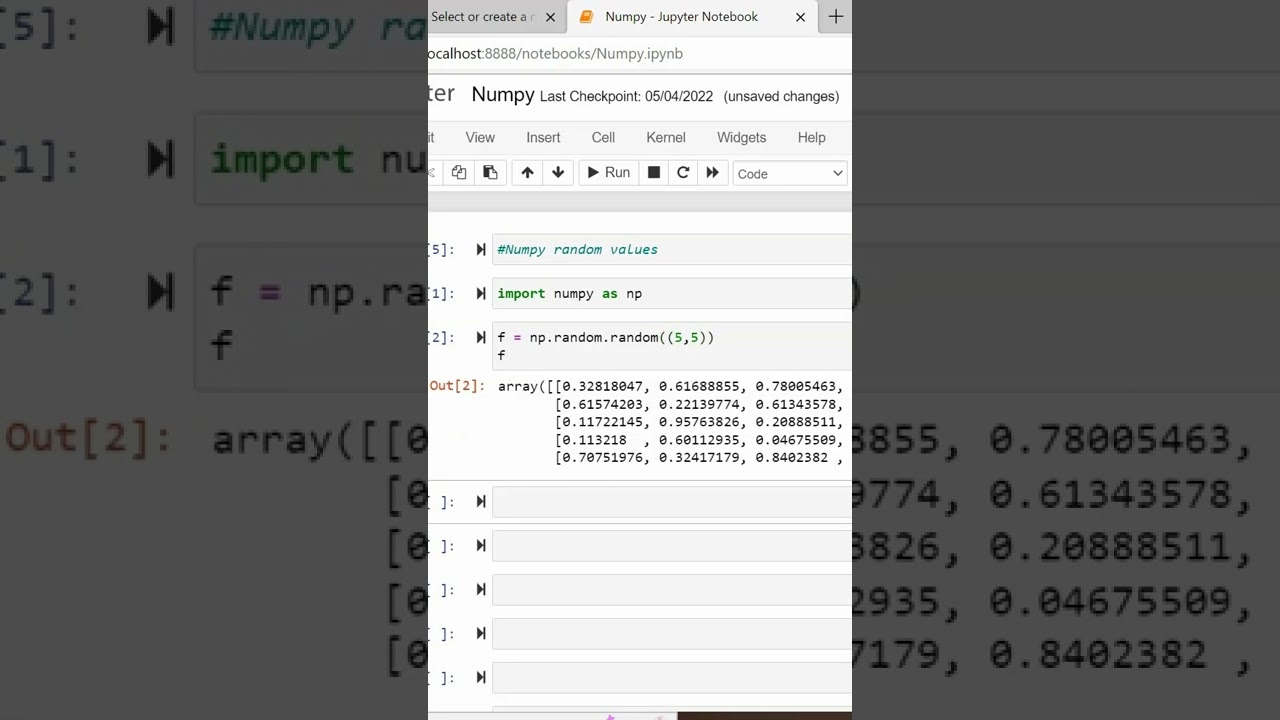Run the np.random.random cell via its icon
This screenshot has height=720, width=1280.
click(x=481, y=337)
